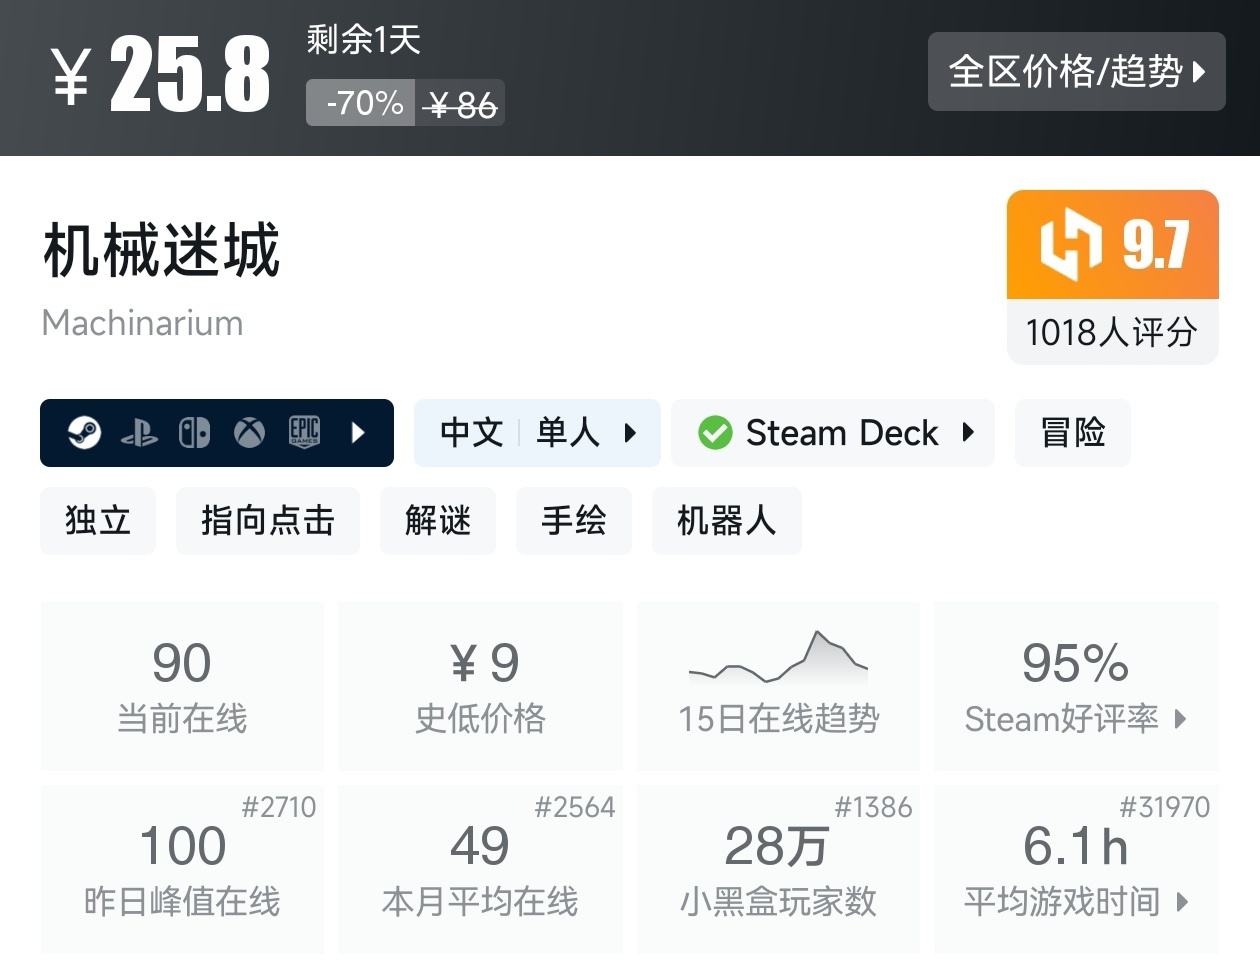Click the green Steam Deck verified checkmark

[715, 433]
